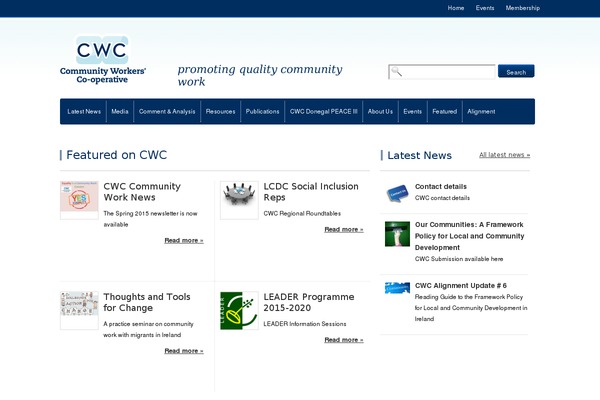Click inside the search text field
Screen dimensions: 600x400
[442, 72]
